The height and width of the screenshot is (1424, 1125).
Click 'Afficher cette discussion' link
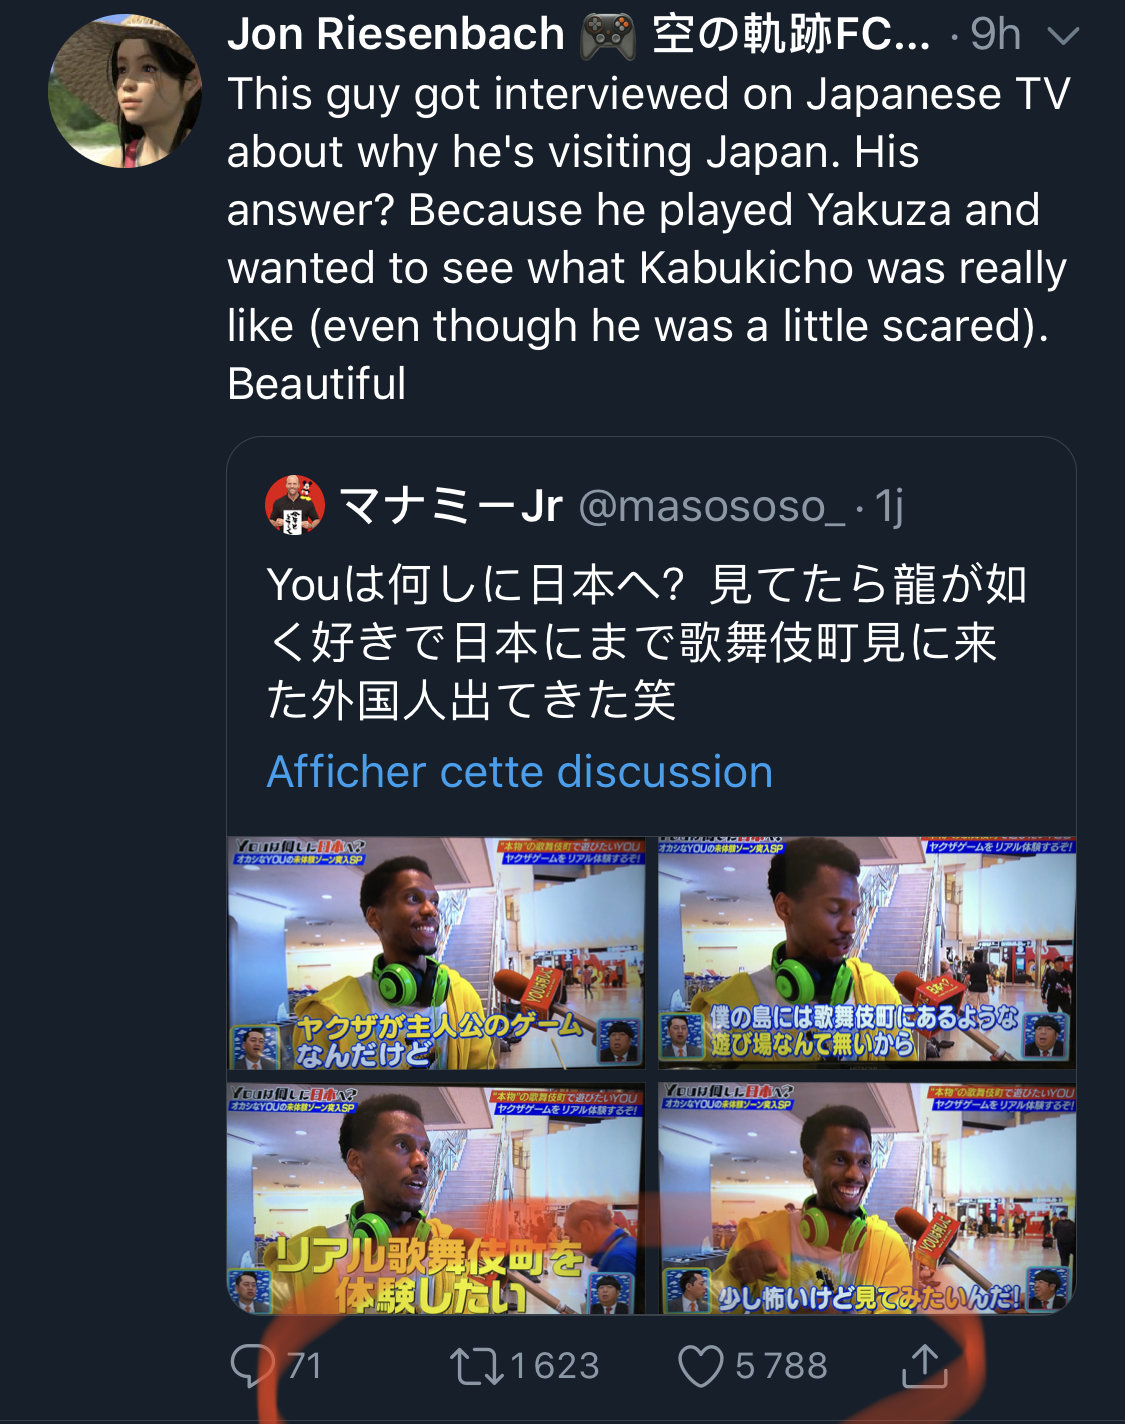click(x=520, y=772)
